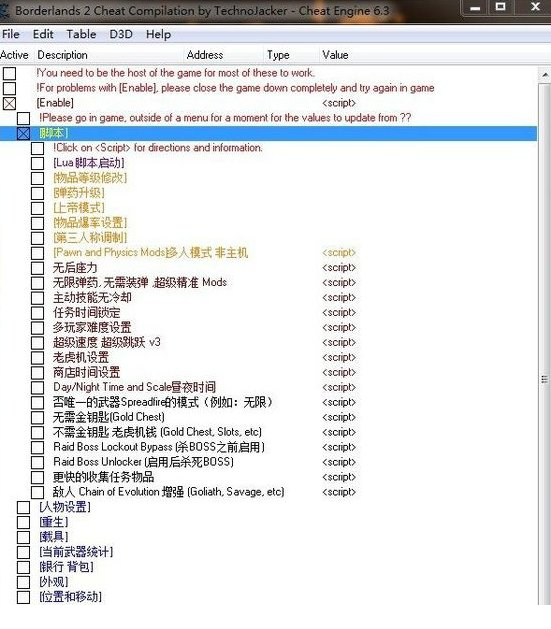
Task: Select the 'Please go in game' note row
Action: point(225,118)
